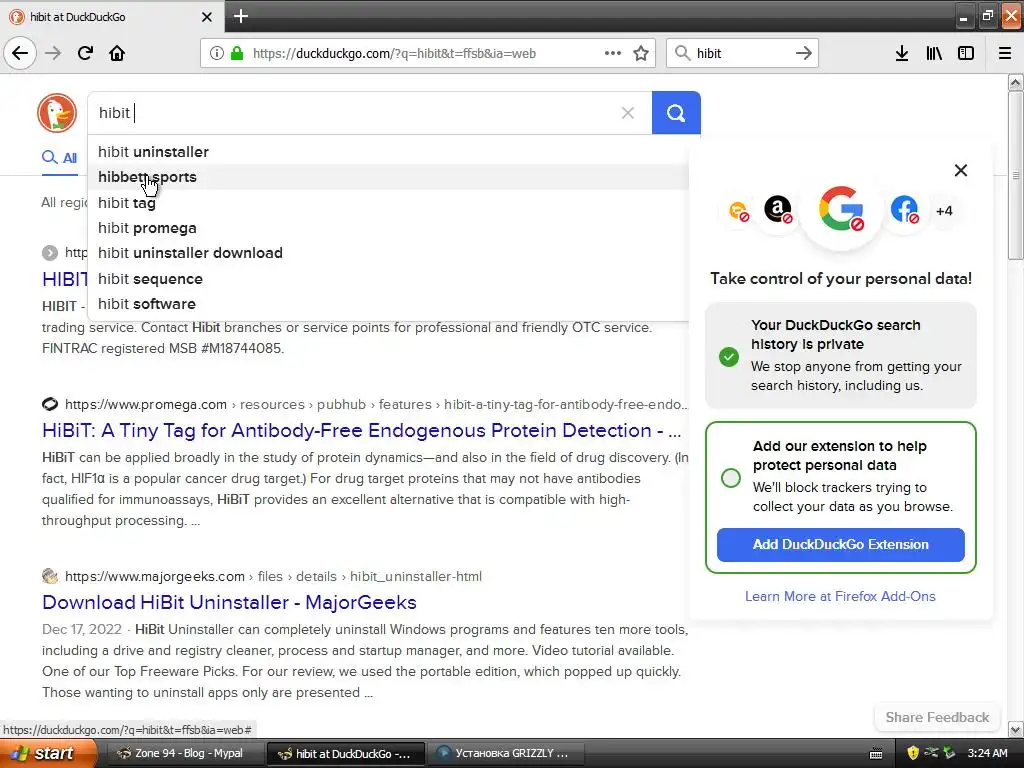Click the +4 more trackers badge

944,211
